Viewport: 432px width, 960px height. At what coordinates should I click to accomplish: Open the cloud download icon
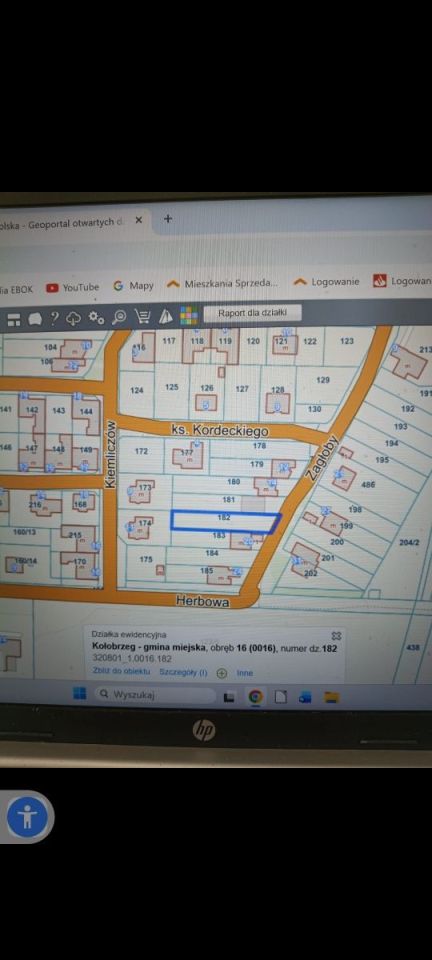click(x=73, y=317)
